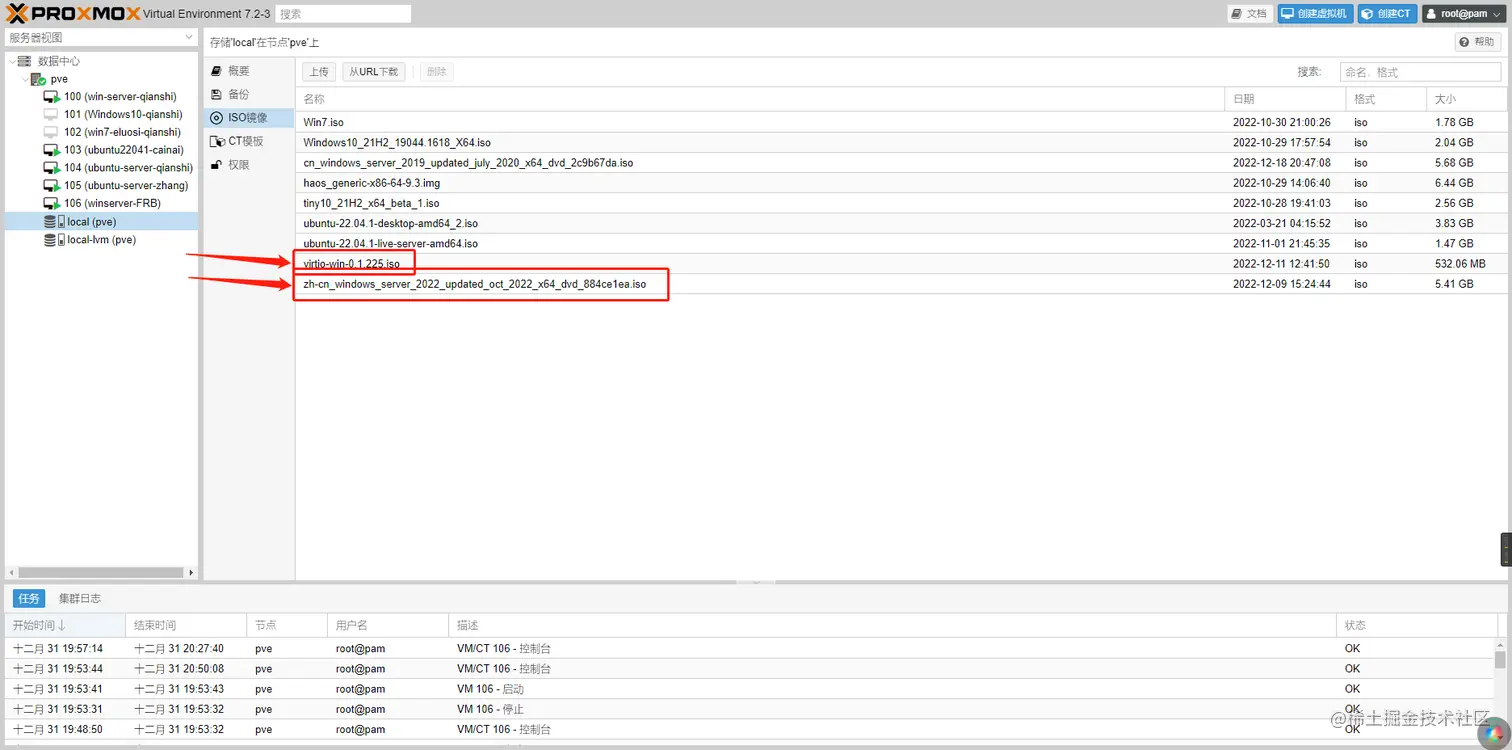This screenshot has width=1512, height=750.
Task: Select Windows10_21H2_19044.1618_X64.iso row
Action: [x=899, y=143]
